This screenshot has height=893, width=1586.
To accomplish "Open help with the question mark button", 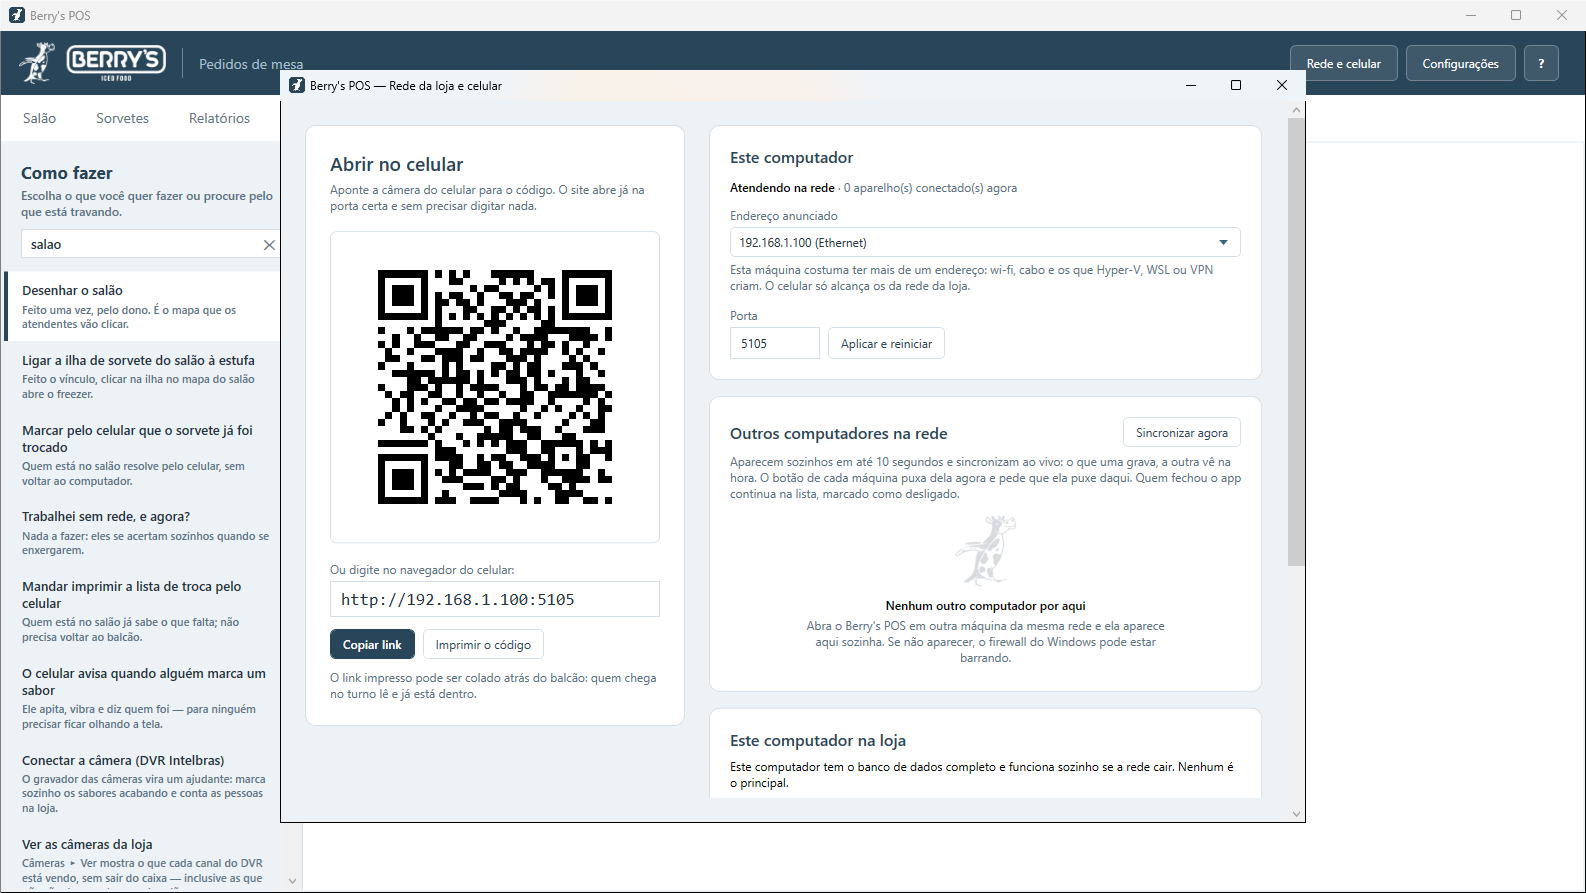I will [1541, 63].
